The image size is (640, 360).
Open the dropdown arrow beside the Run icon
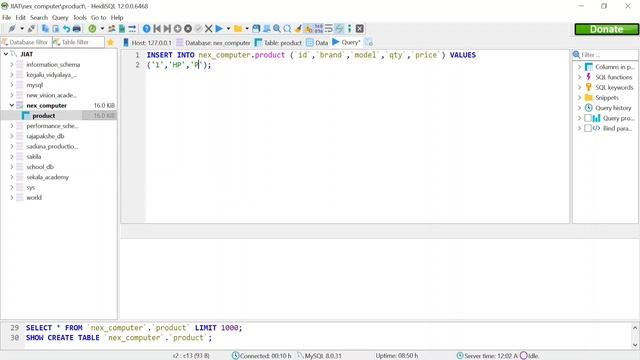(x=228, y=29)
